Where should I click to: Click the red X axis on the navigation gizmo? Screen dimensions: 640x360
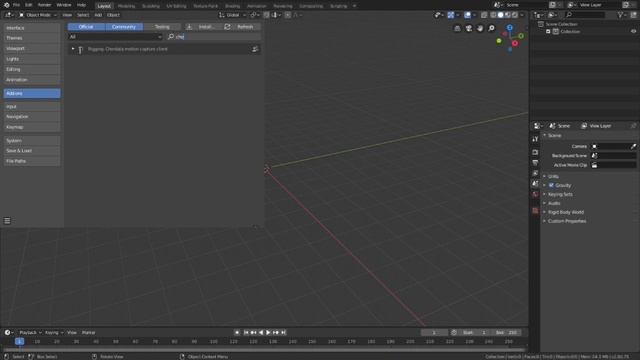coord(515,43)
